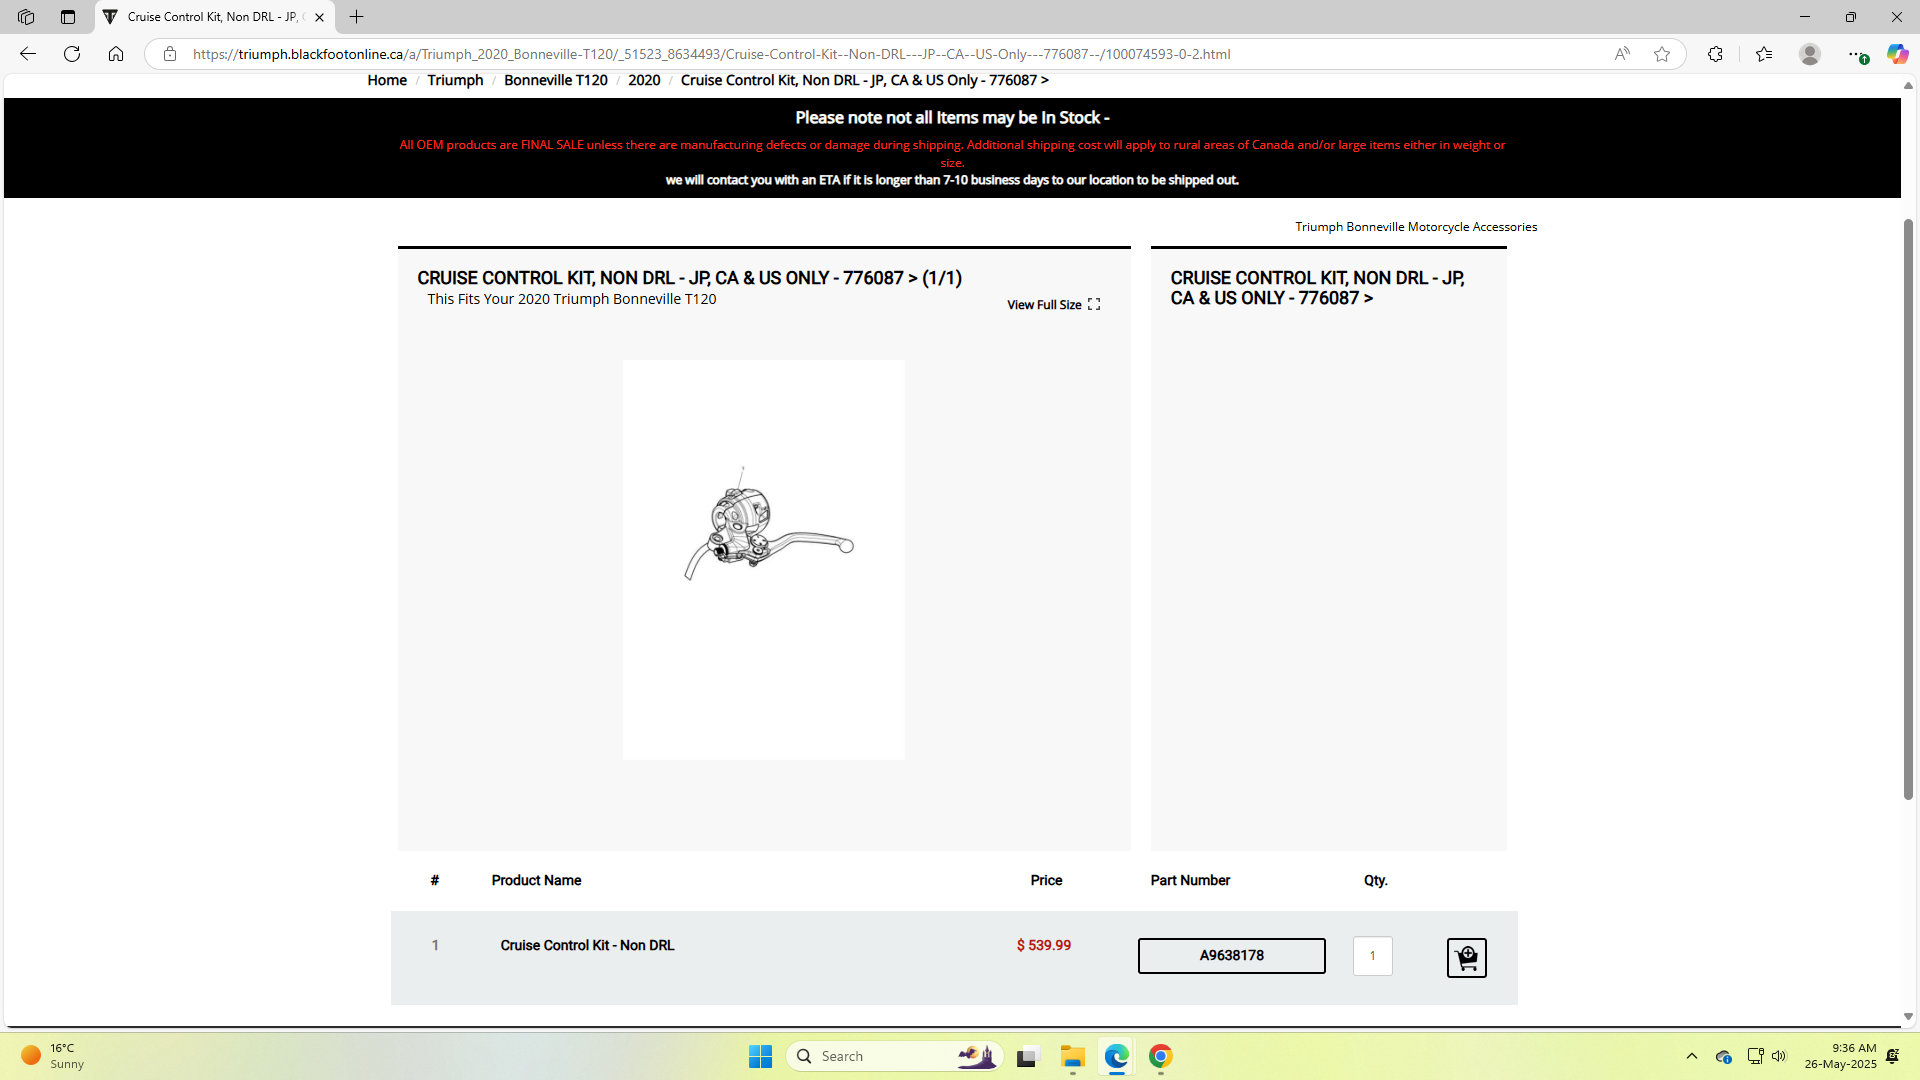This screenshot has width=1920, height=1080.
Task: Open Settings and more menu
Action: point(1855,54)
